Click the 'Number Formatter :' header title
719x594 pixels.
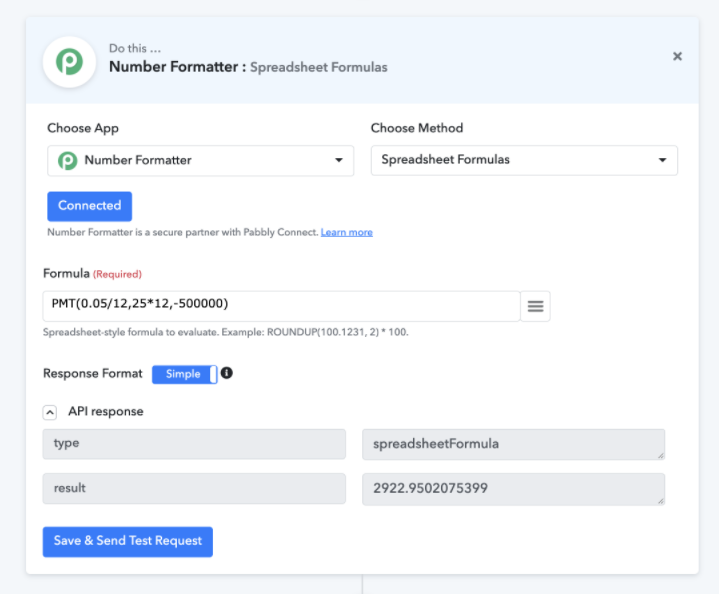coord(177,67)
